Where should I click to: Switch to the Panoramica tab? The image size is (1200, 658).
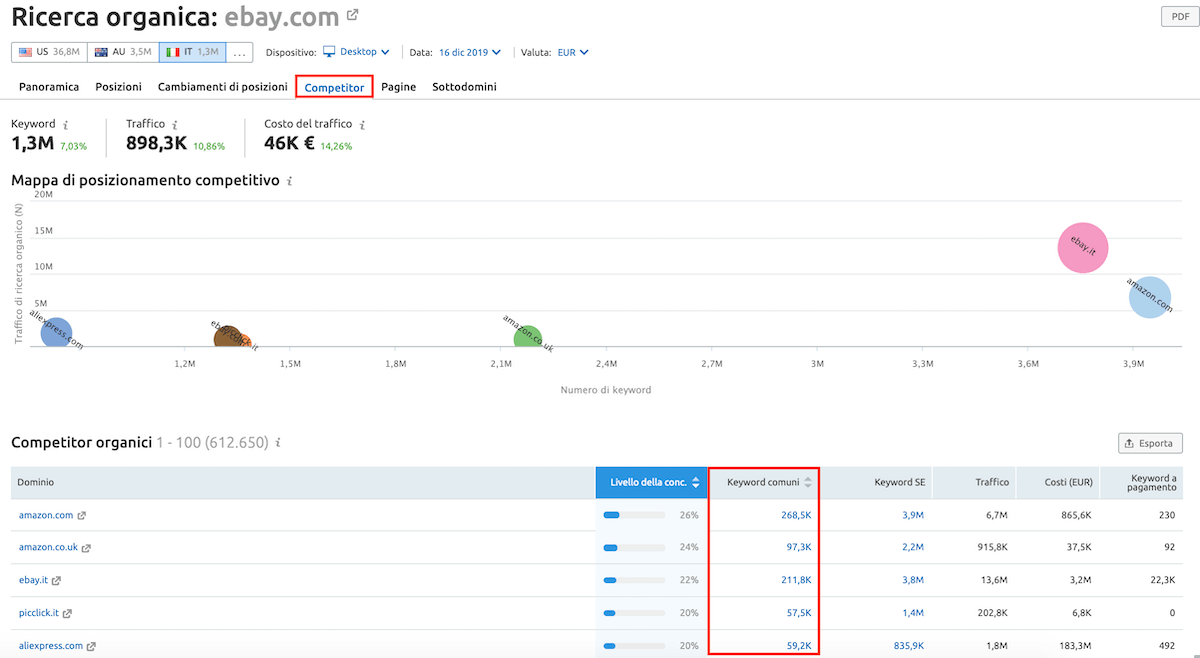click(x=48, y=87)
